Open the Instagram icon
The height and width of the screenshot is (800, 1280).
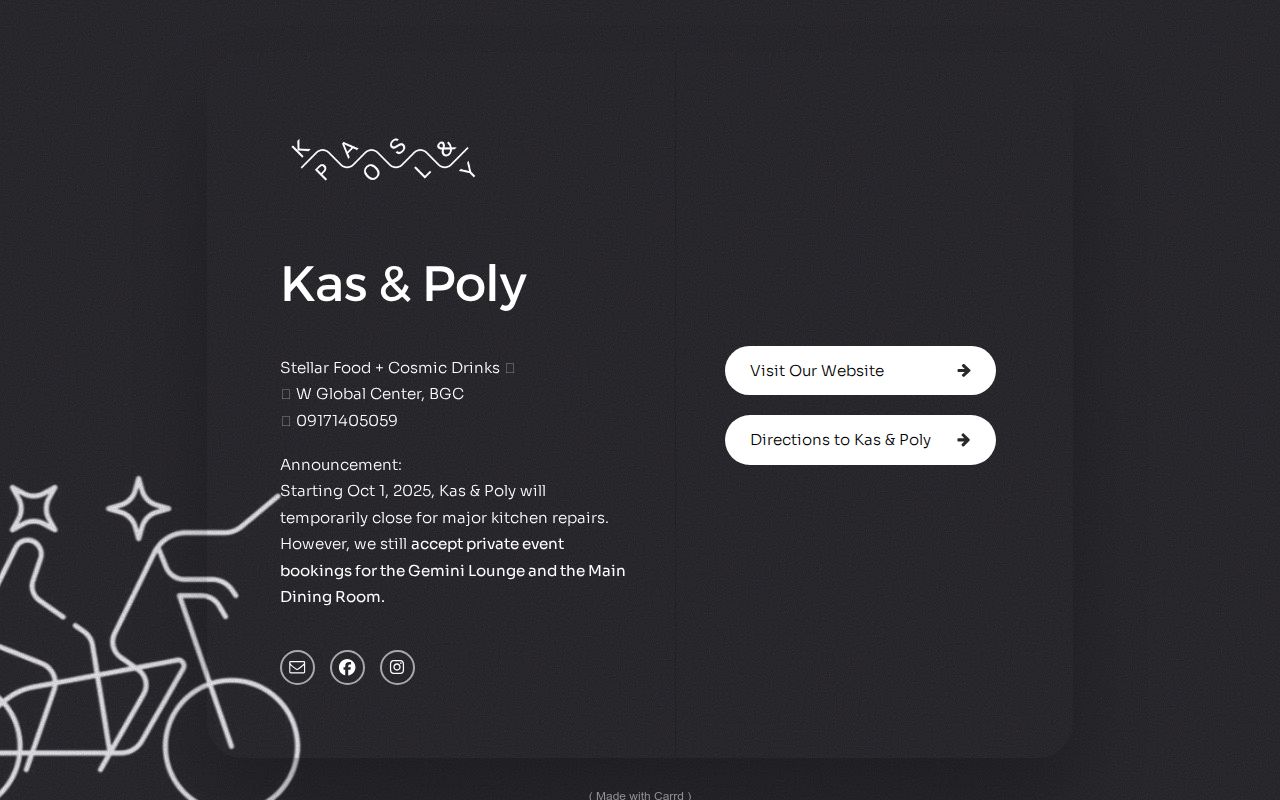tap(397, 667)
